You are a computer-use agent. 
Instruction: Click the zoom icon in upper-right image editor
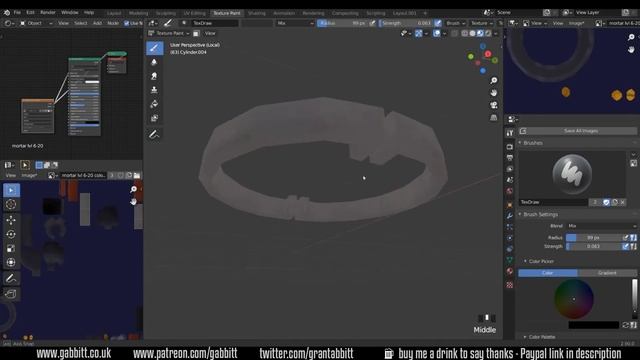(631, 37)
